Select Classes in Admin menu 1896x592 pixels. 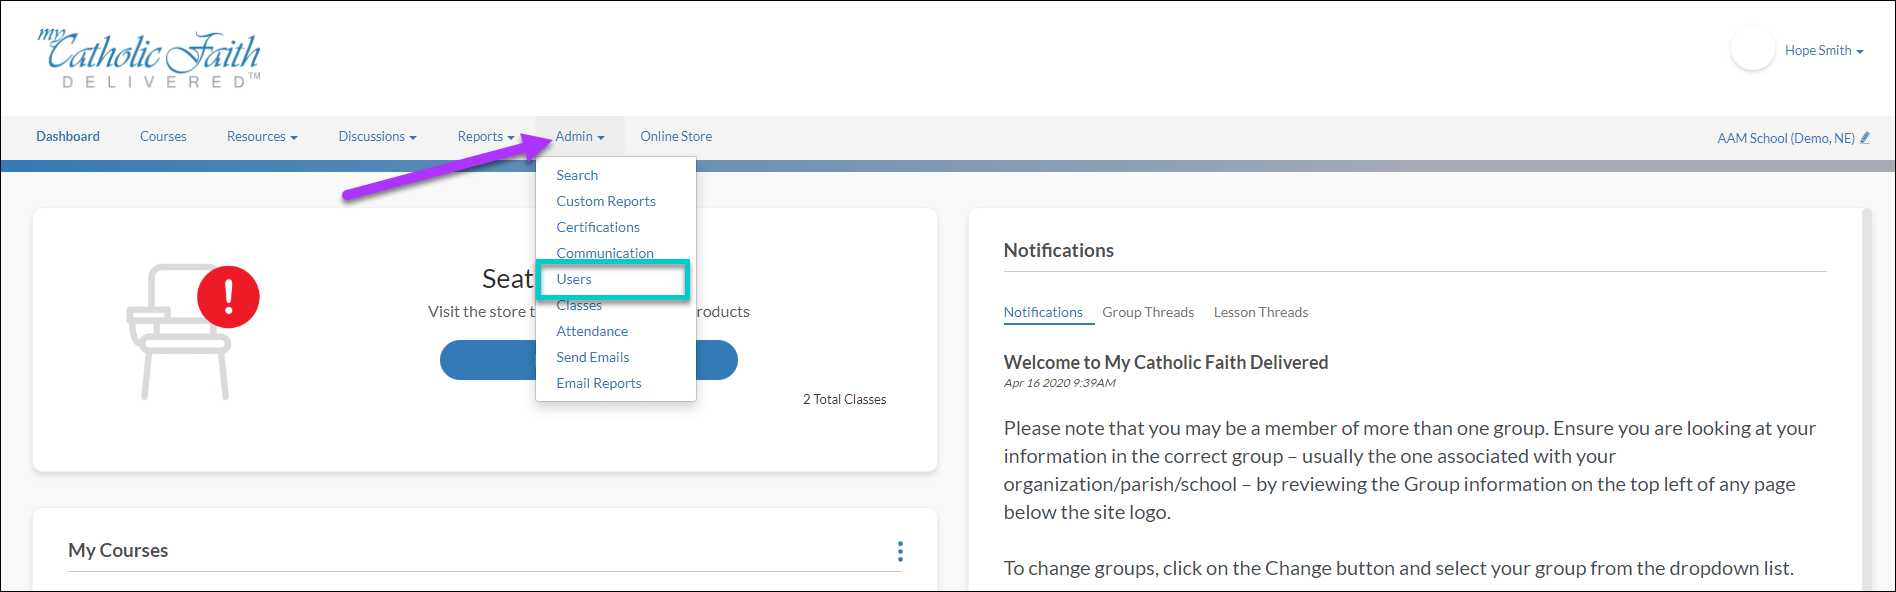point(579,305)
